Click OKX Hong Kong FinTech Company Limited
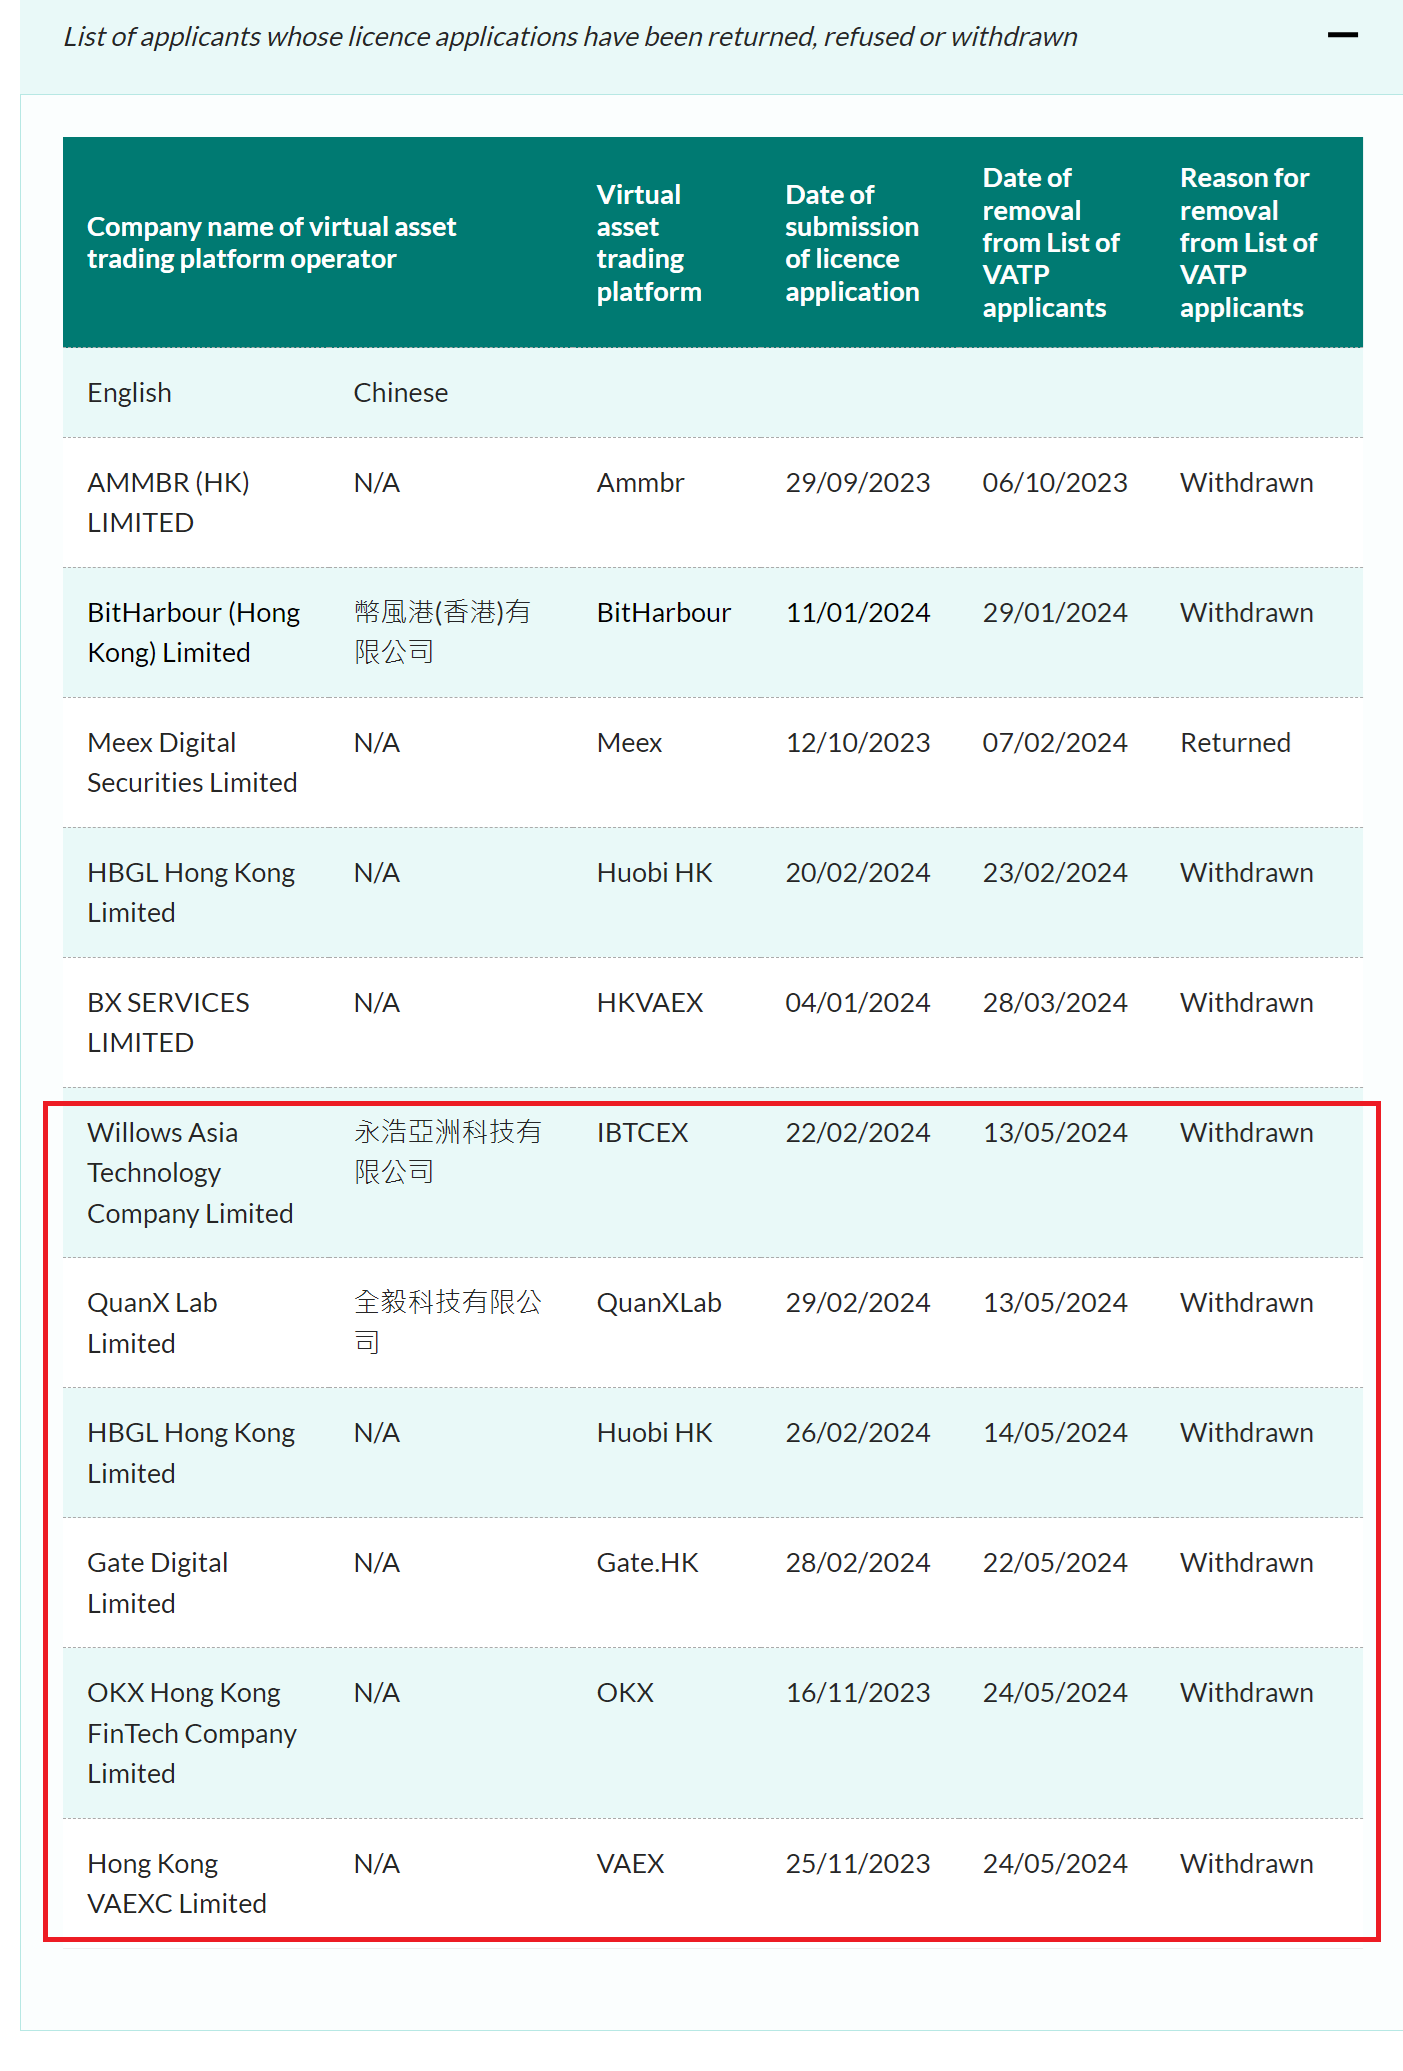The width and height of the screenshot is (1403, 2071). pos(192,1733)
